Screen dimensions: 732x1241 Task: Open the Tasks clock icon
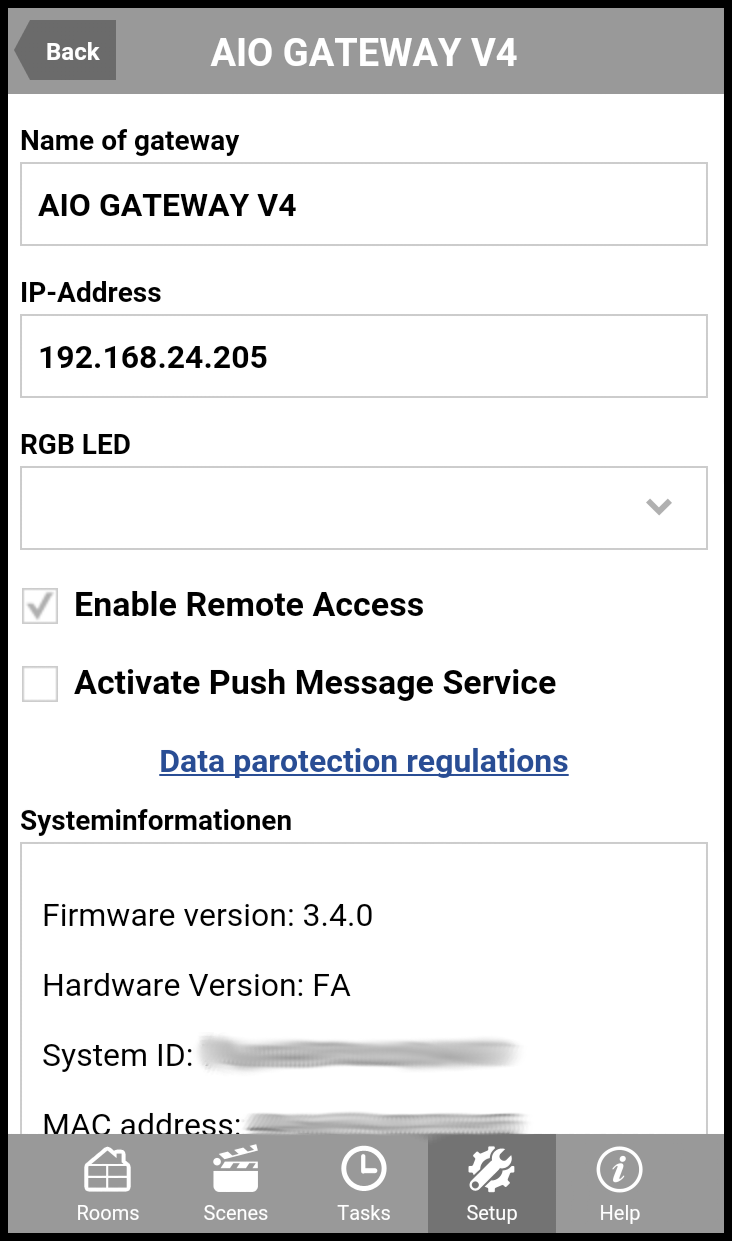tap(363, 1170)
